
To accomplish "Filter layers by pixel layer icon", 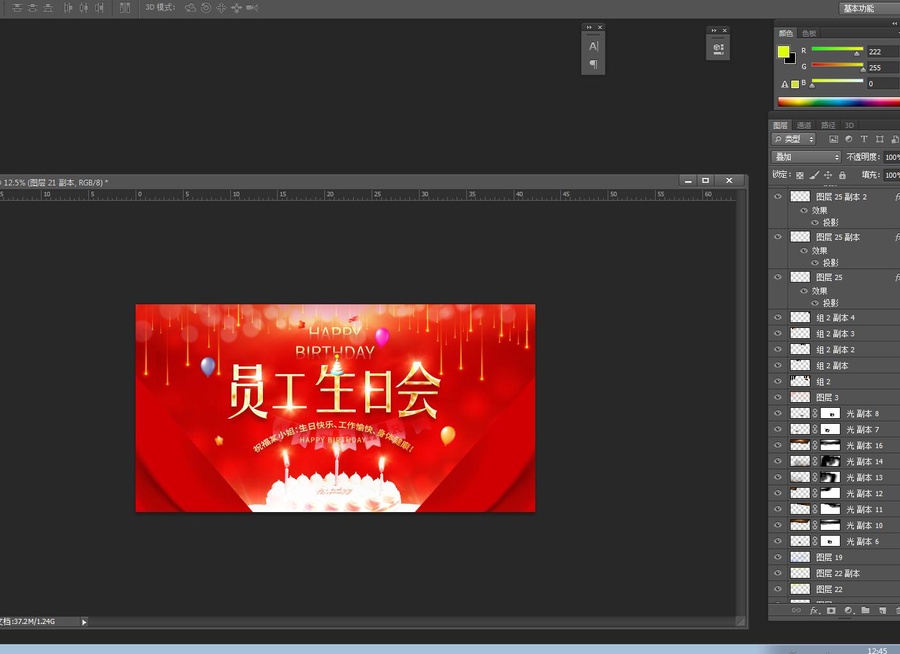I will tap(833, 139).
